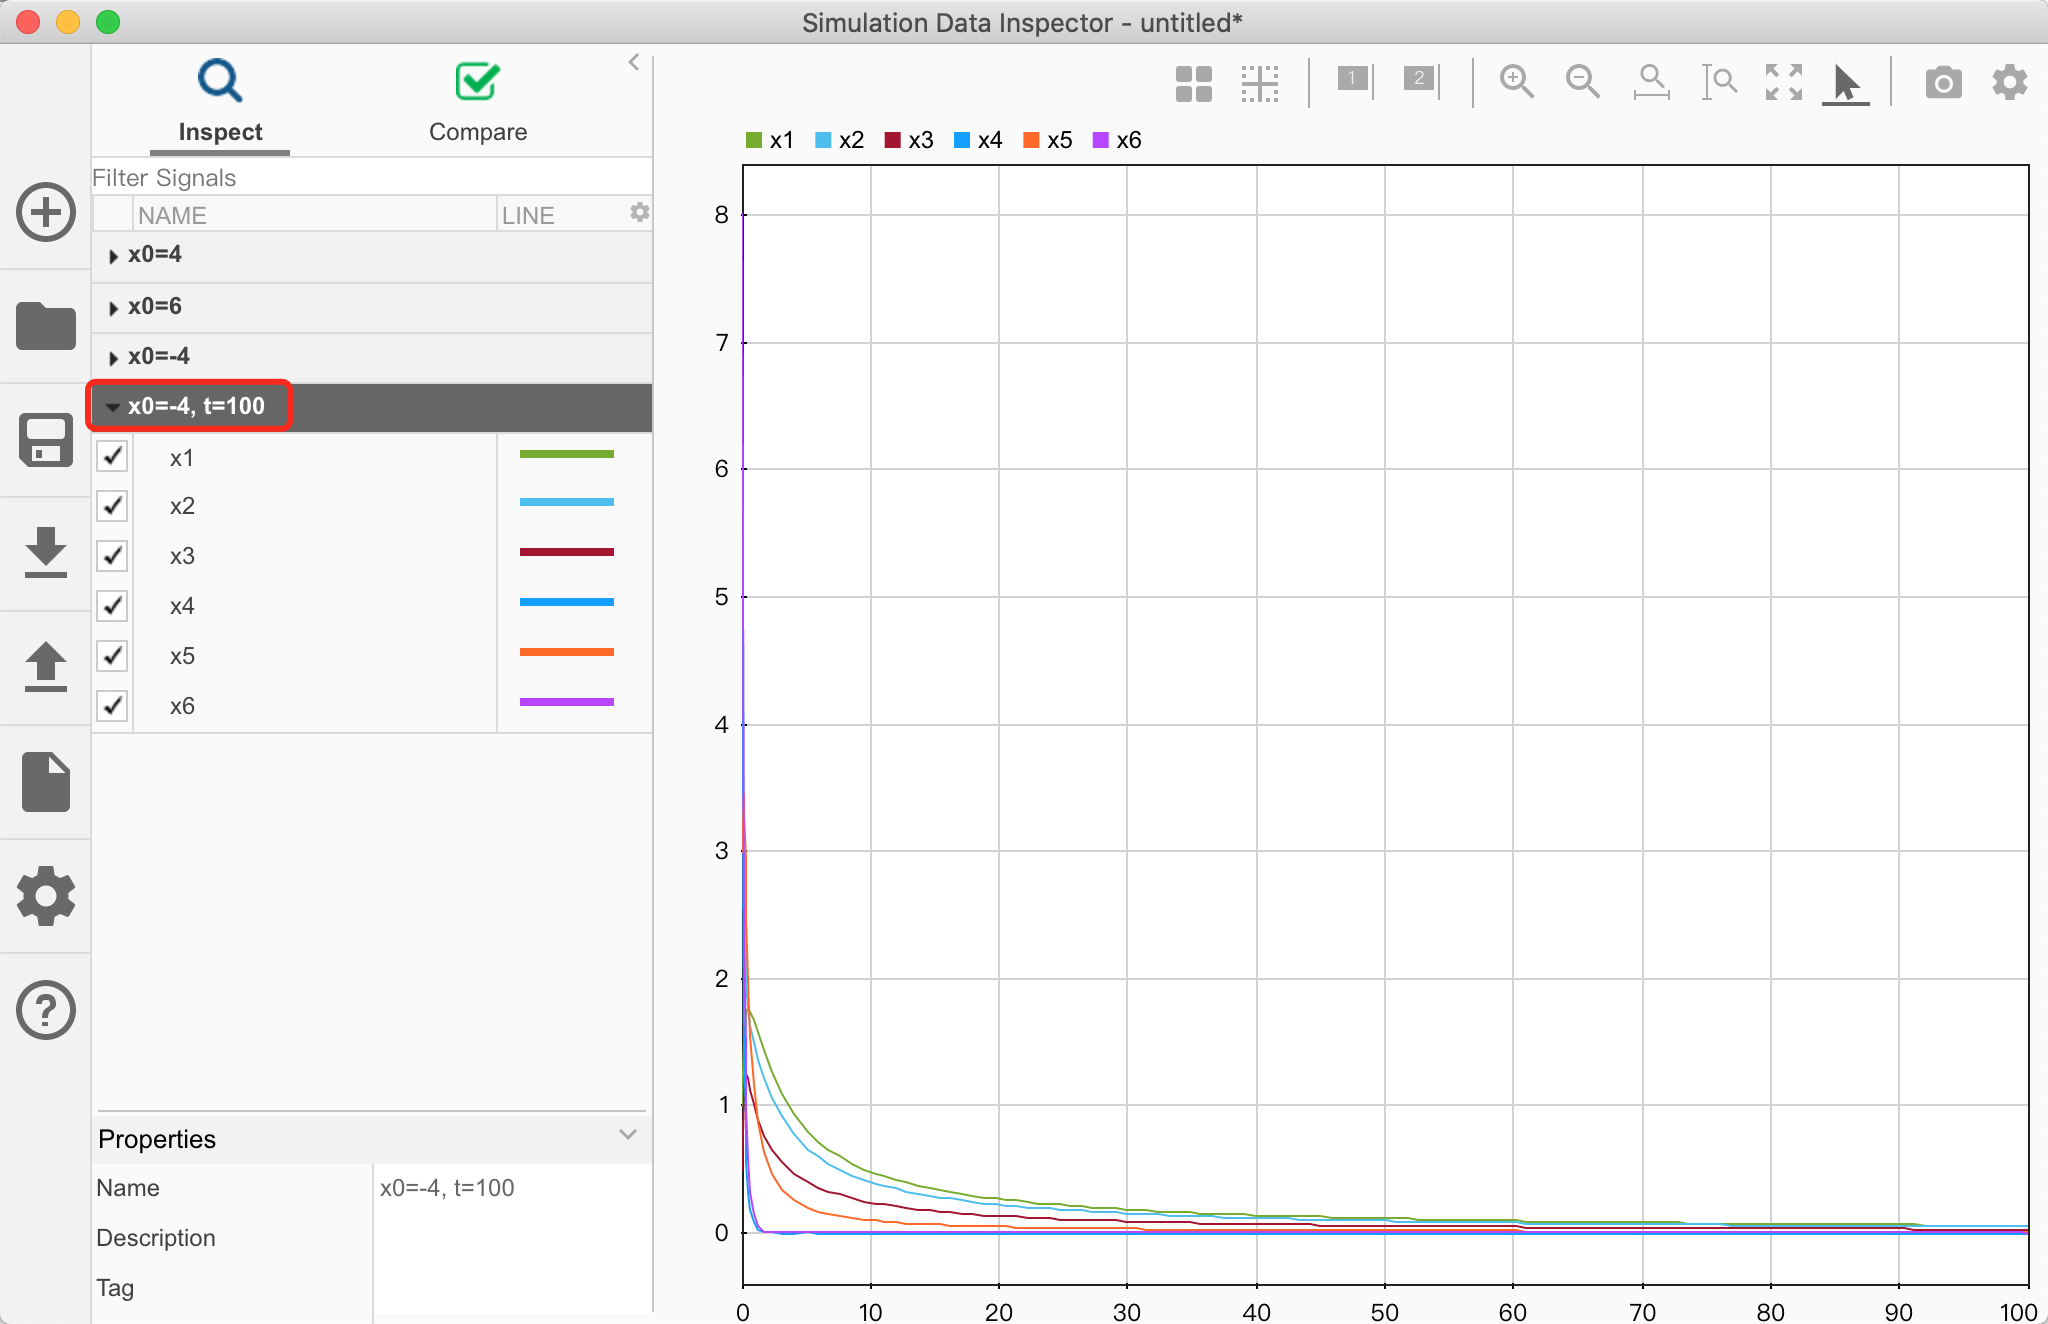Expand the x0=6 run

pos(113,308)
